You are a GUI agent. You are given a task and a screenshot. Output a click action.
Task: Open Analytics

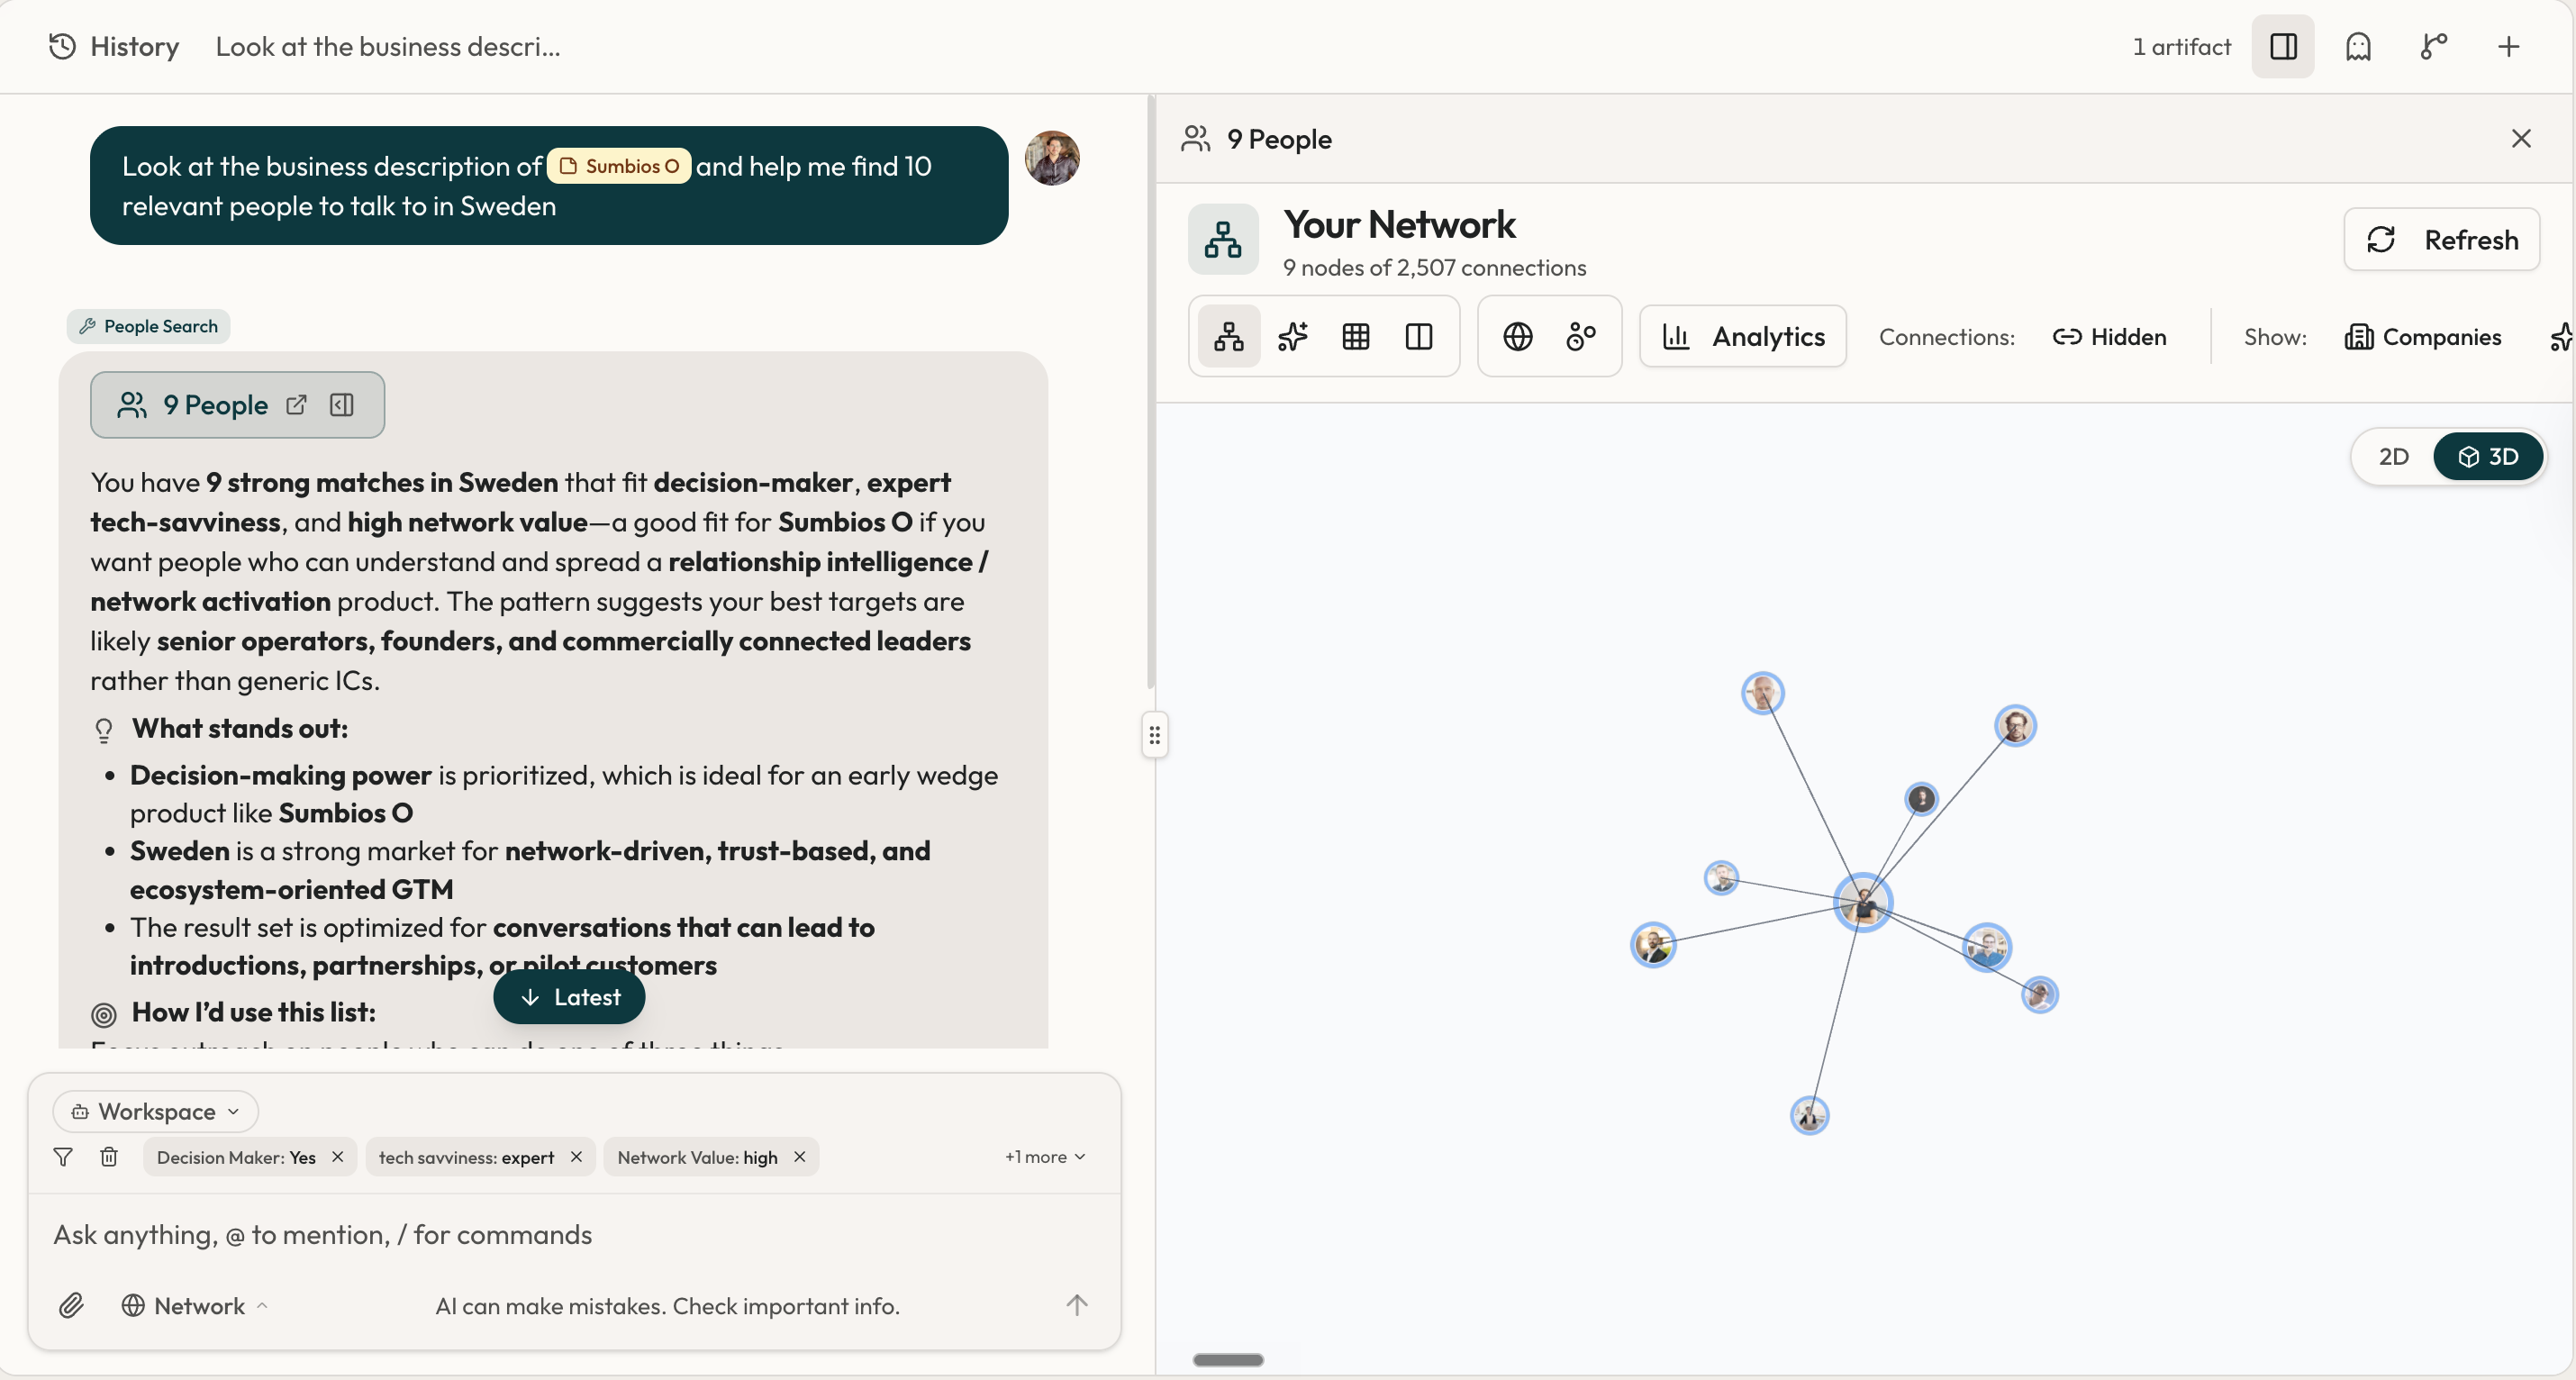point(1743,337)
